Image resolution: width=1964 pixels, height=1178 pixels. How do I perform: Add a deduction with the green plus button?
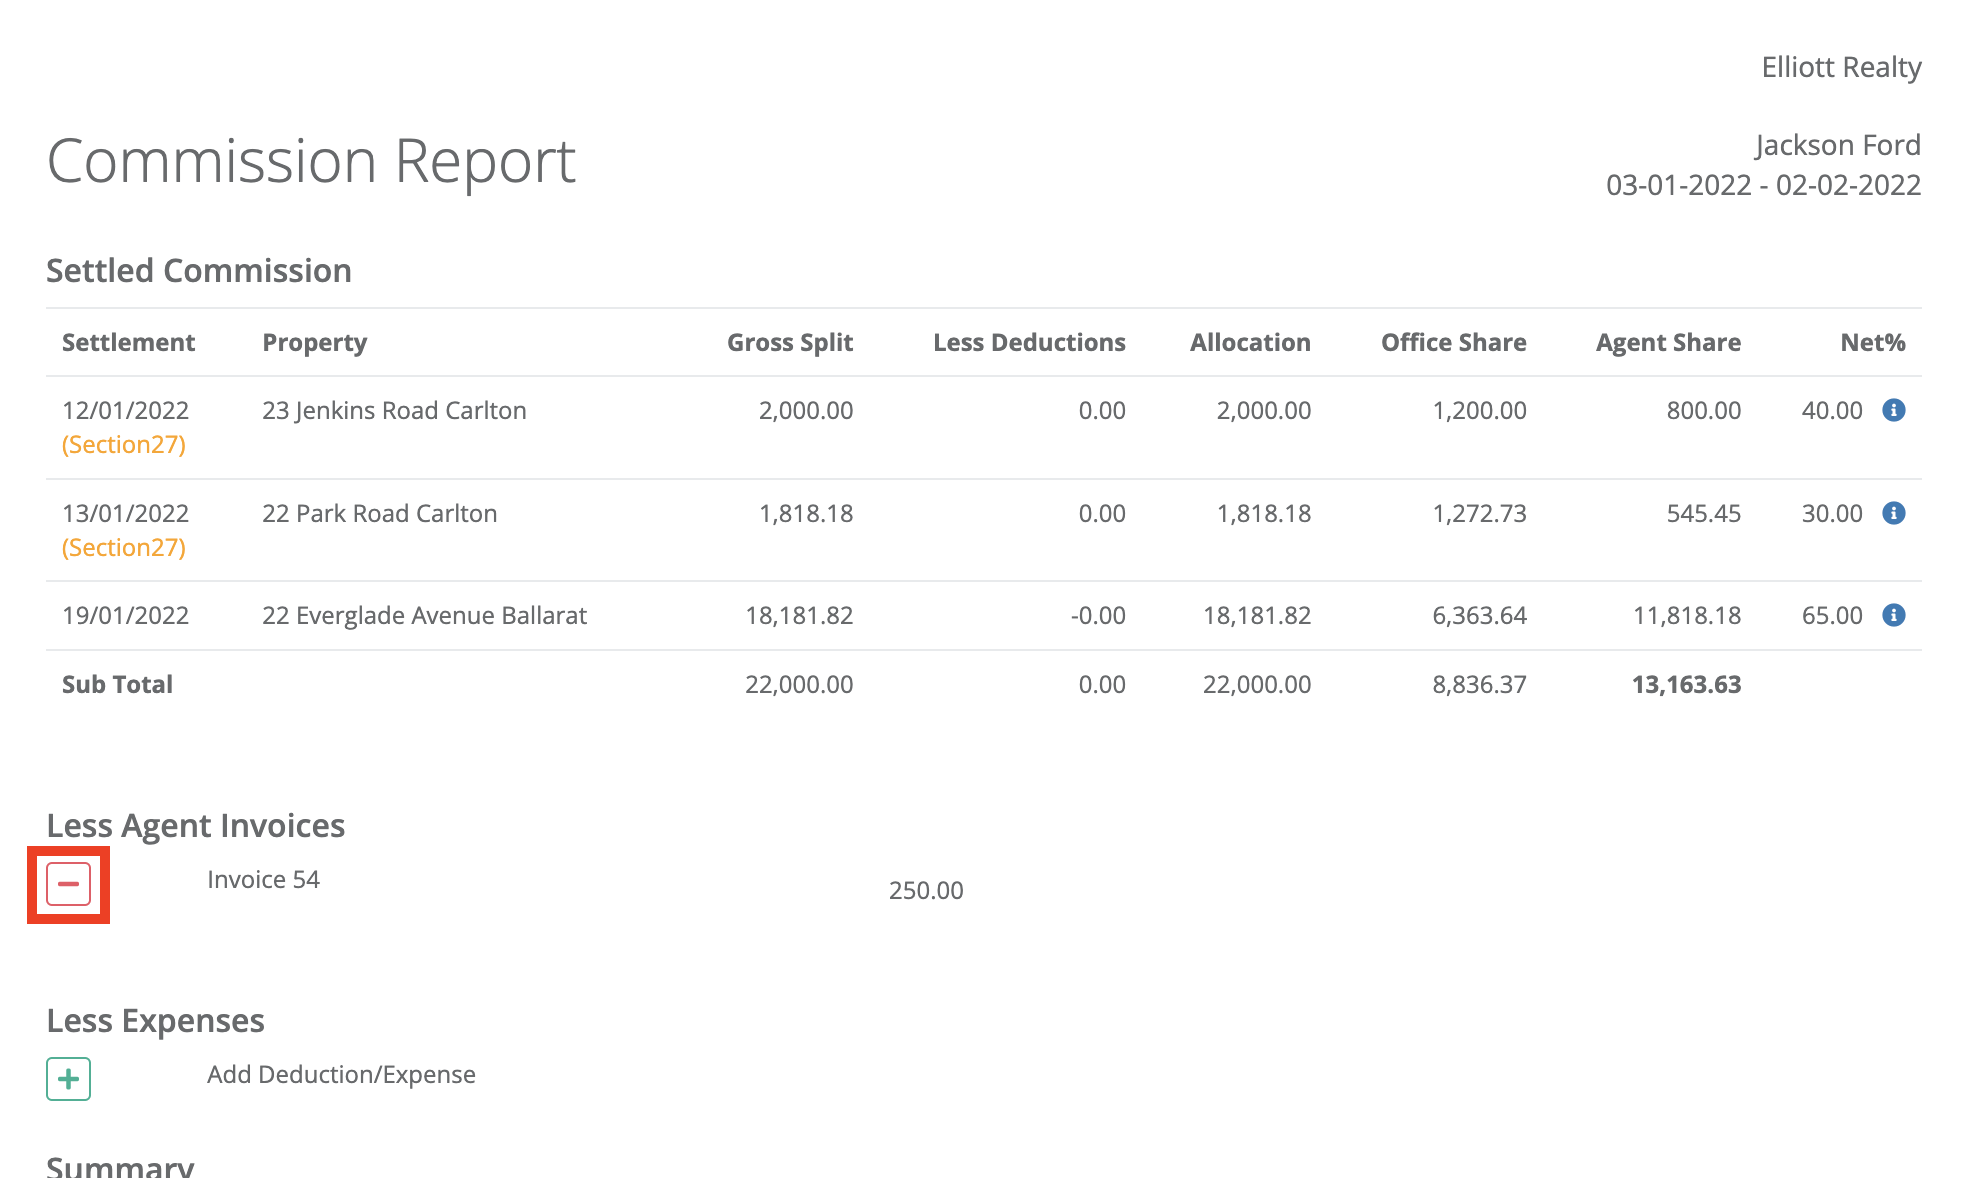[68, 1079]
